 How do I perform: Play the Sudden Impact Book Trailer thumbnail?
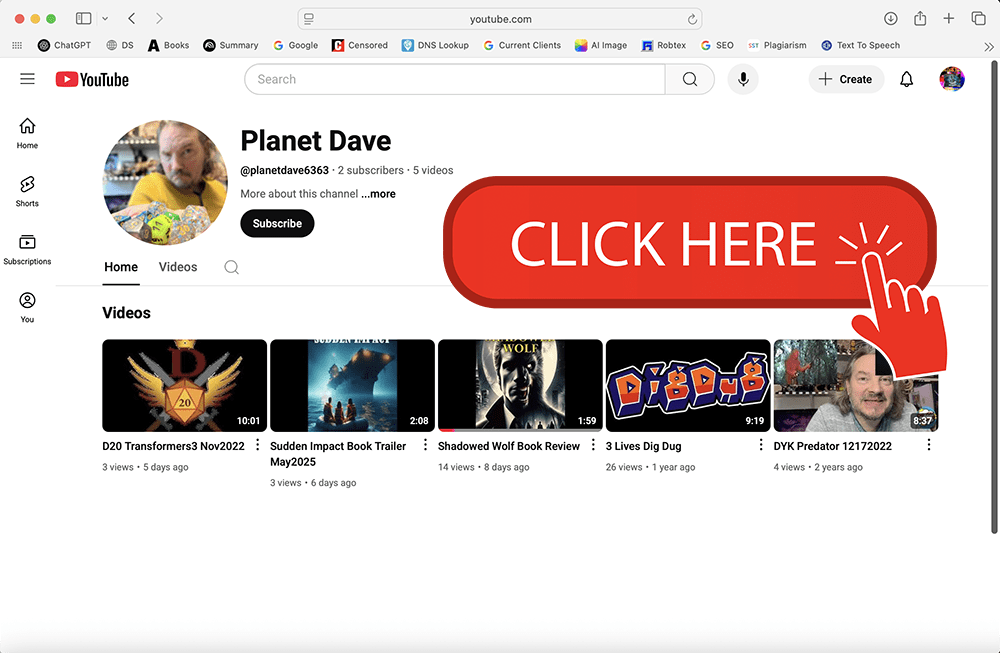(x=352, y=385)
